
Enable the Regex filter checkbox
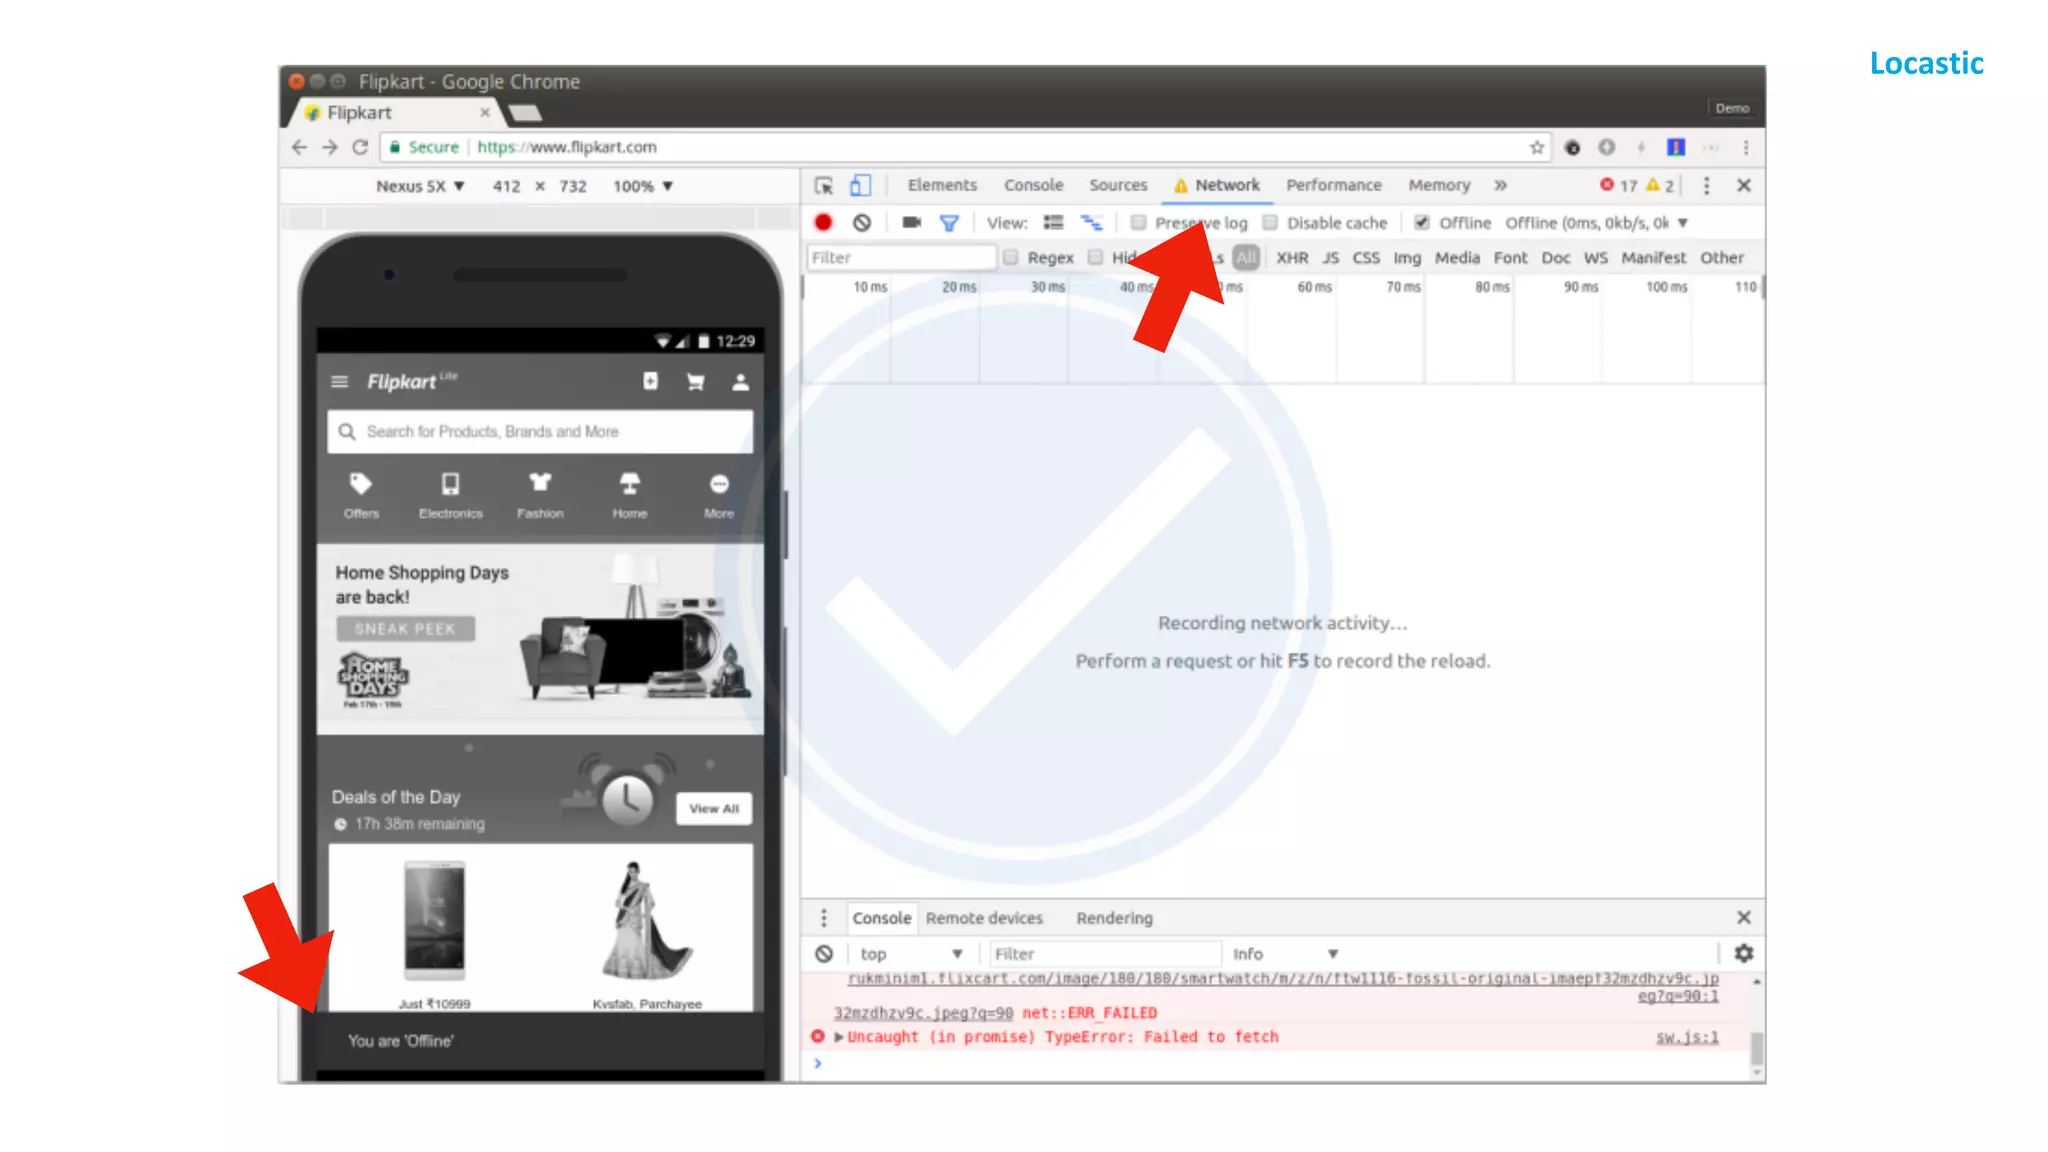point(1011,258)
